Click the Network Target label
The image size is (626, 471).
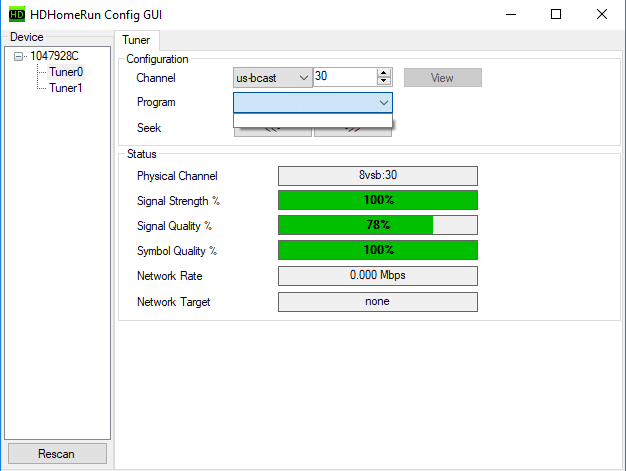tap(174, 302)
